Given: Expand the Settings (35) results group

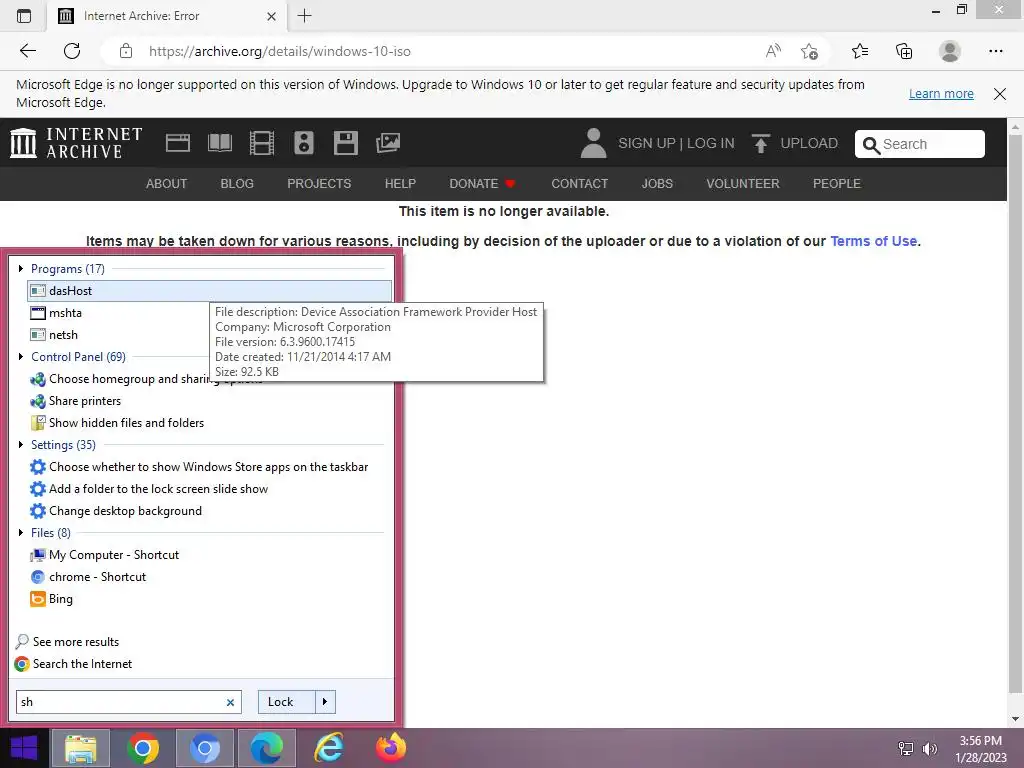Looking at the screenshot, I should click(21, 445).
